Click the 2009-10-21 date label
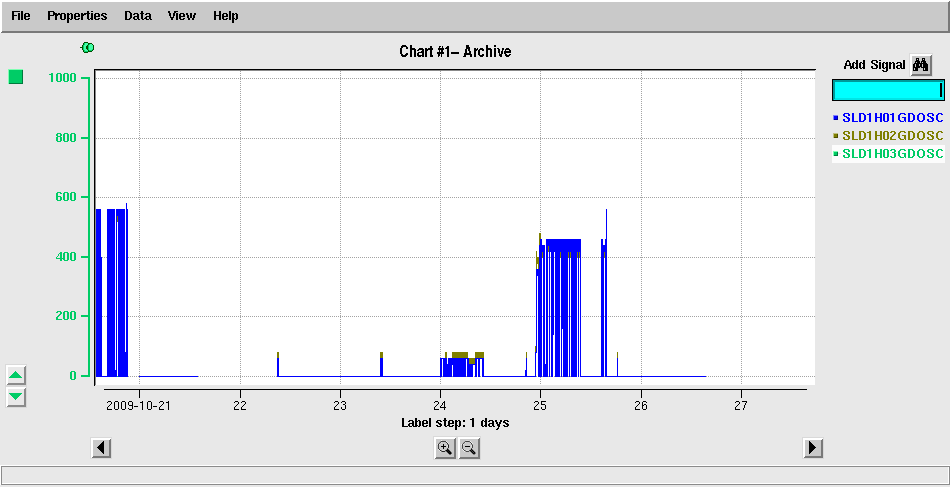 click(138, 405)
